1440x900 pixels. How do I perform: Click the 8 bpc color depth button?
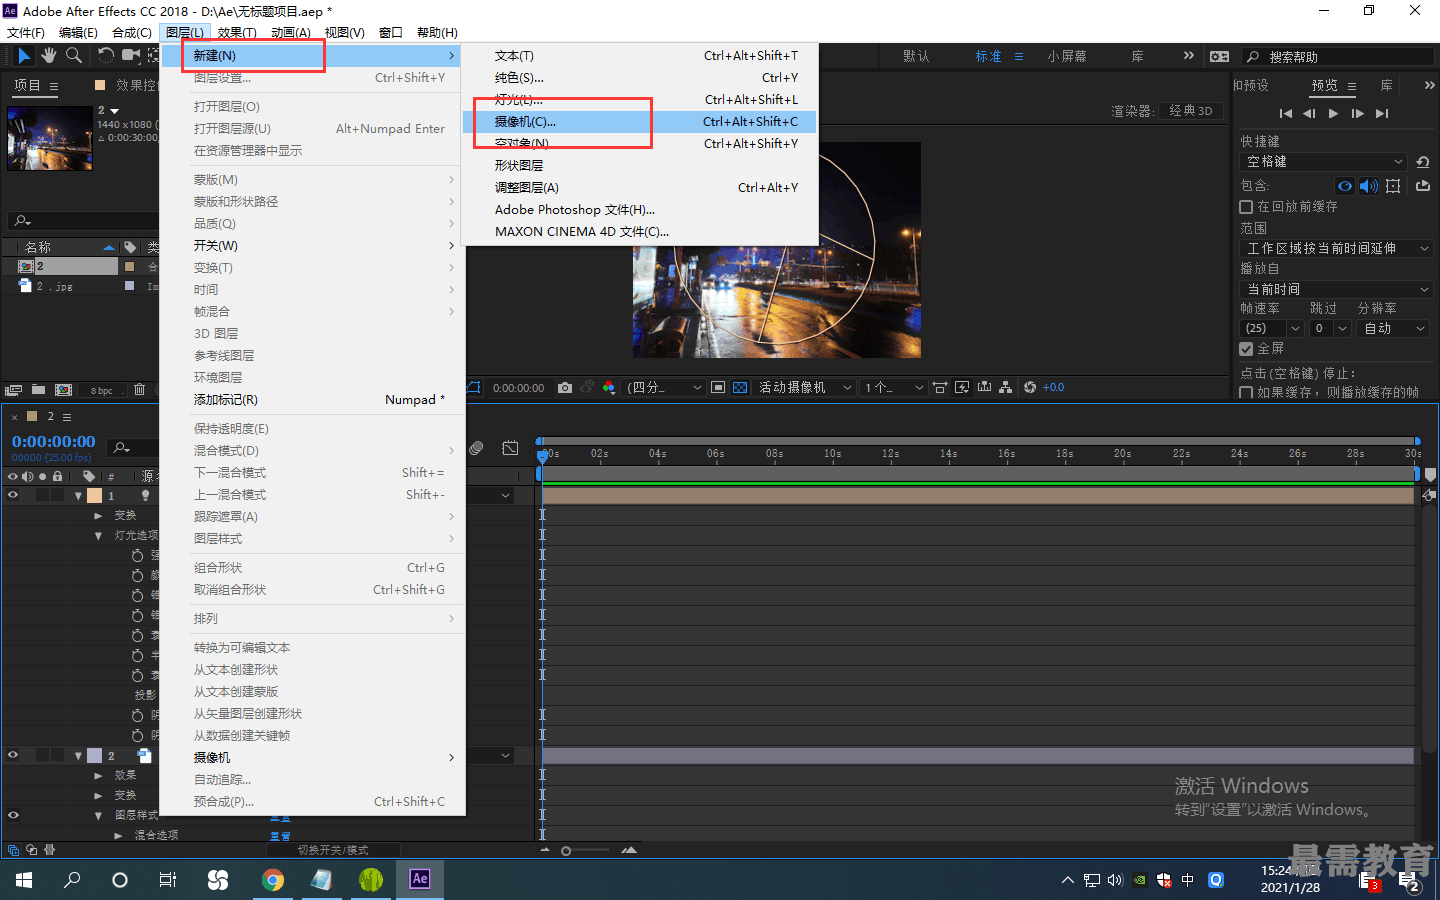(x=101, y=391)
